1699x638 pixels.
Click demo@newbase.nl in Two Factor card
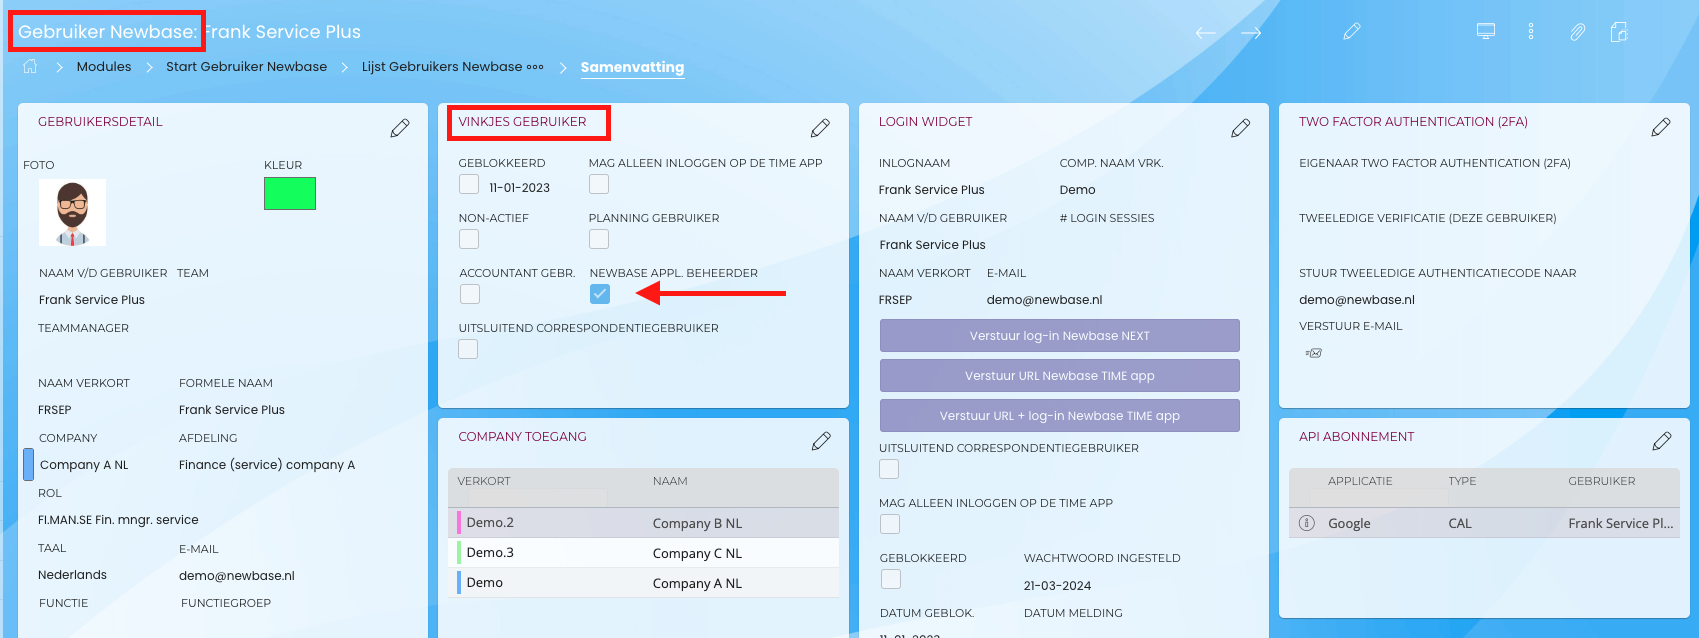coord(1357,300)
